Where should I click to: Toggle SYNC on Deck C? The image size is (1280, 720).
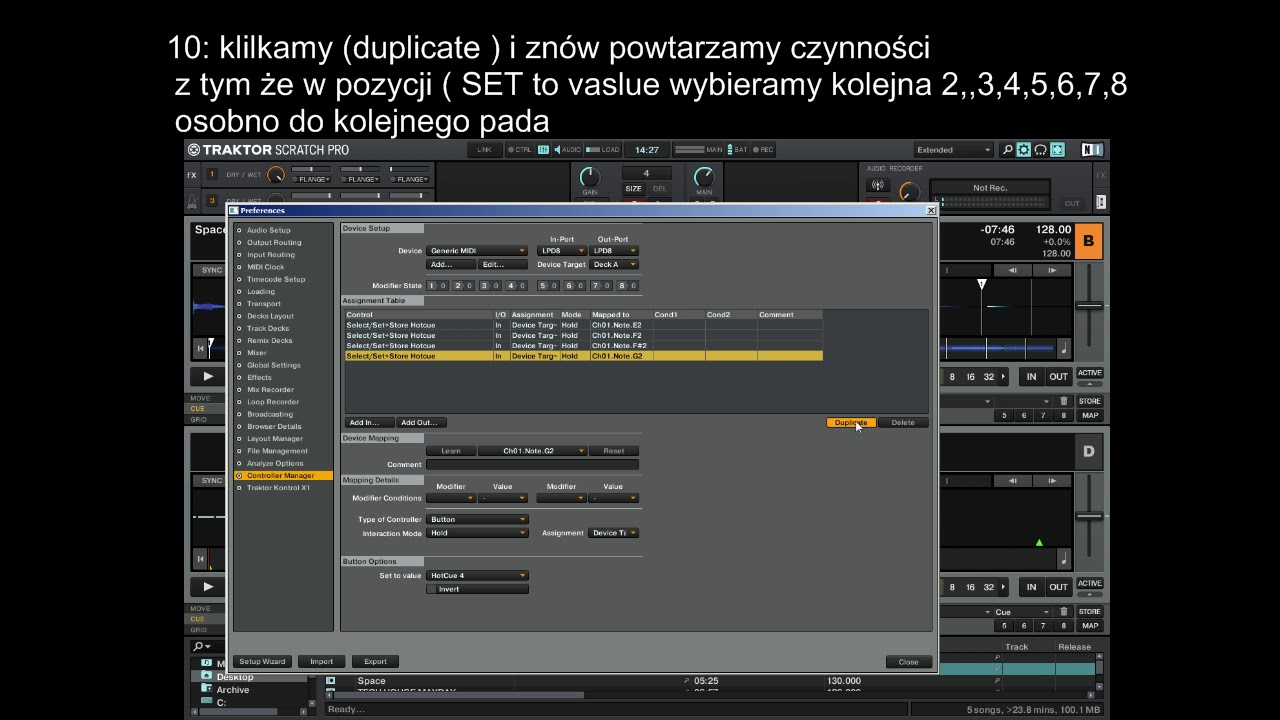[x=212, y=480]
